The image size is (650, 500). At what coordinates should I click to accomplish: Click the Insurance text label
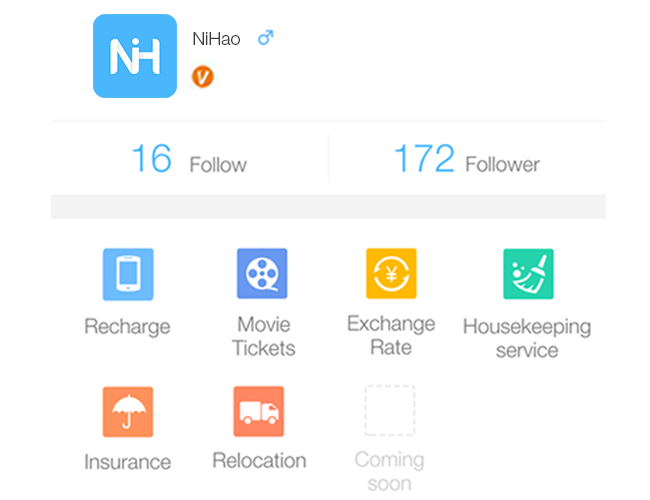pos(128,462)
